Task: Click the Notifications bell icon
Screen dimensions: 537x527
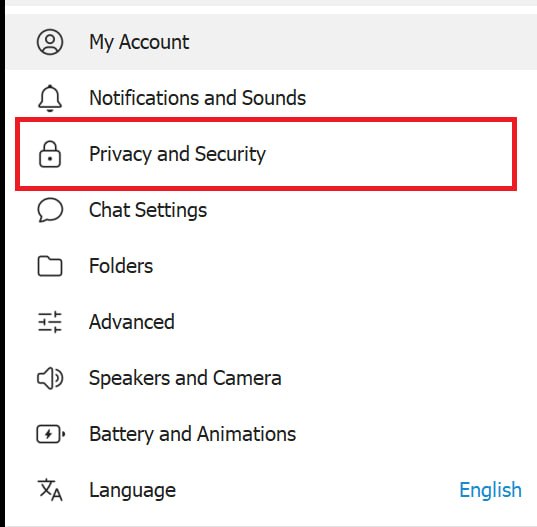Action: [50, 98]
